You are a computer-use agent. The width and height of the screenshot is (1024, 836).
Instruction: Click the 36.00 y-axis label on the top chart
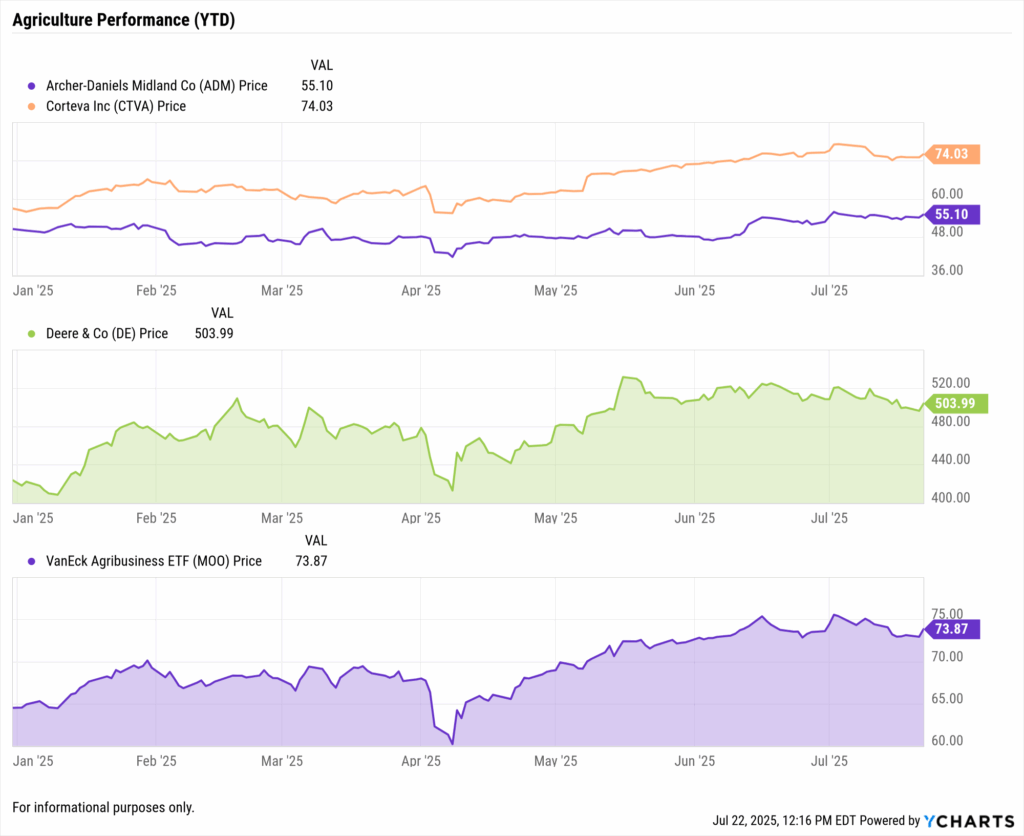(x=947, y=270)
